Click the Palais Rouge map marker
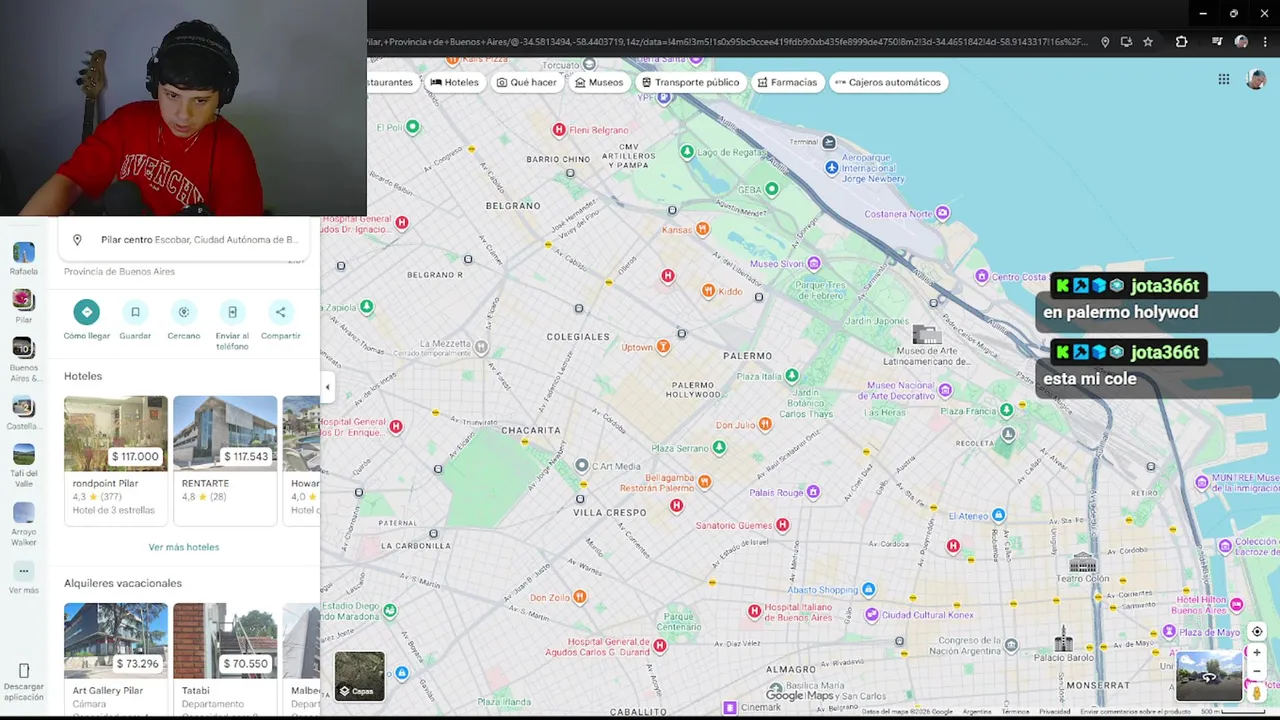The image size is (1280, 720). pyautogui.click(x=813, y=492)
